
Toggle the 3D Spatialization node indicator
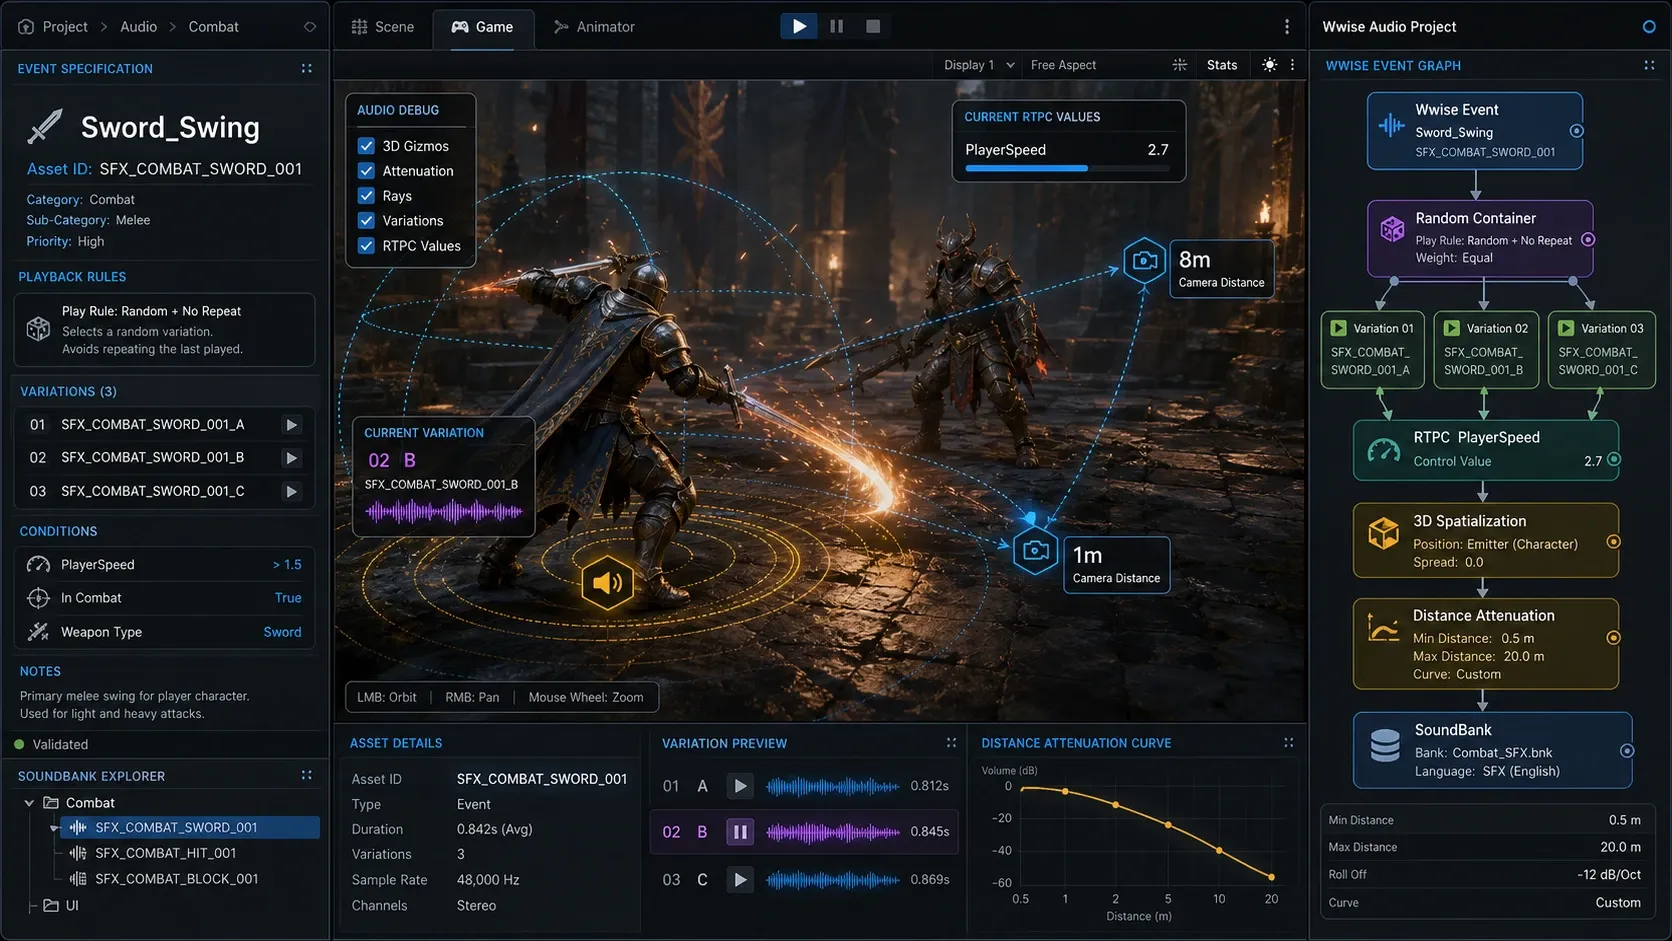tap(1613, 542)
